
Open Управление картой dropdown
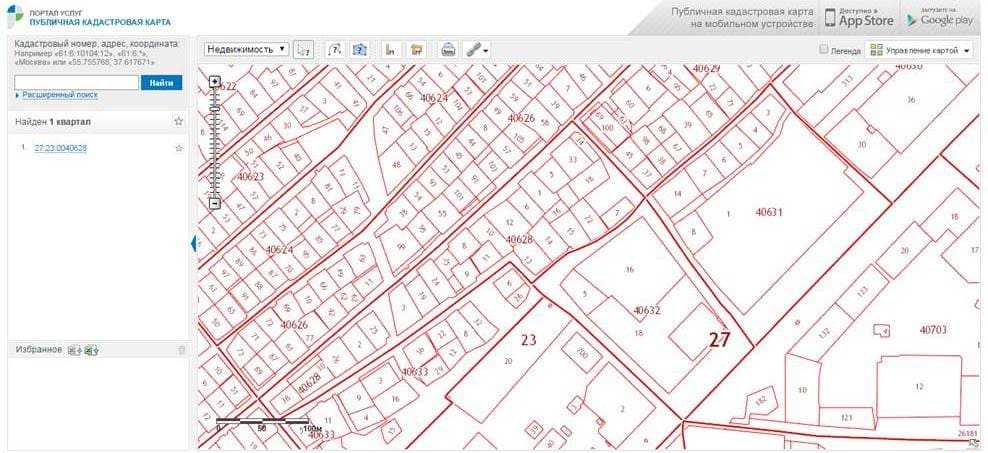point(921,49)
